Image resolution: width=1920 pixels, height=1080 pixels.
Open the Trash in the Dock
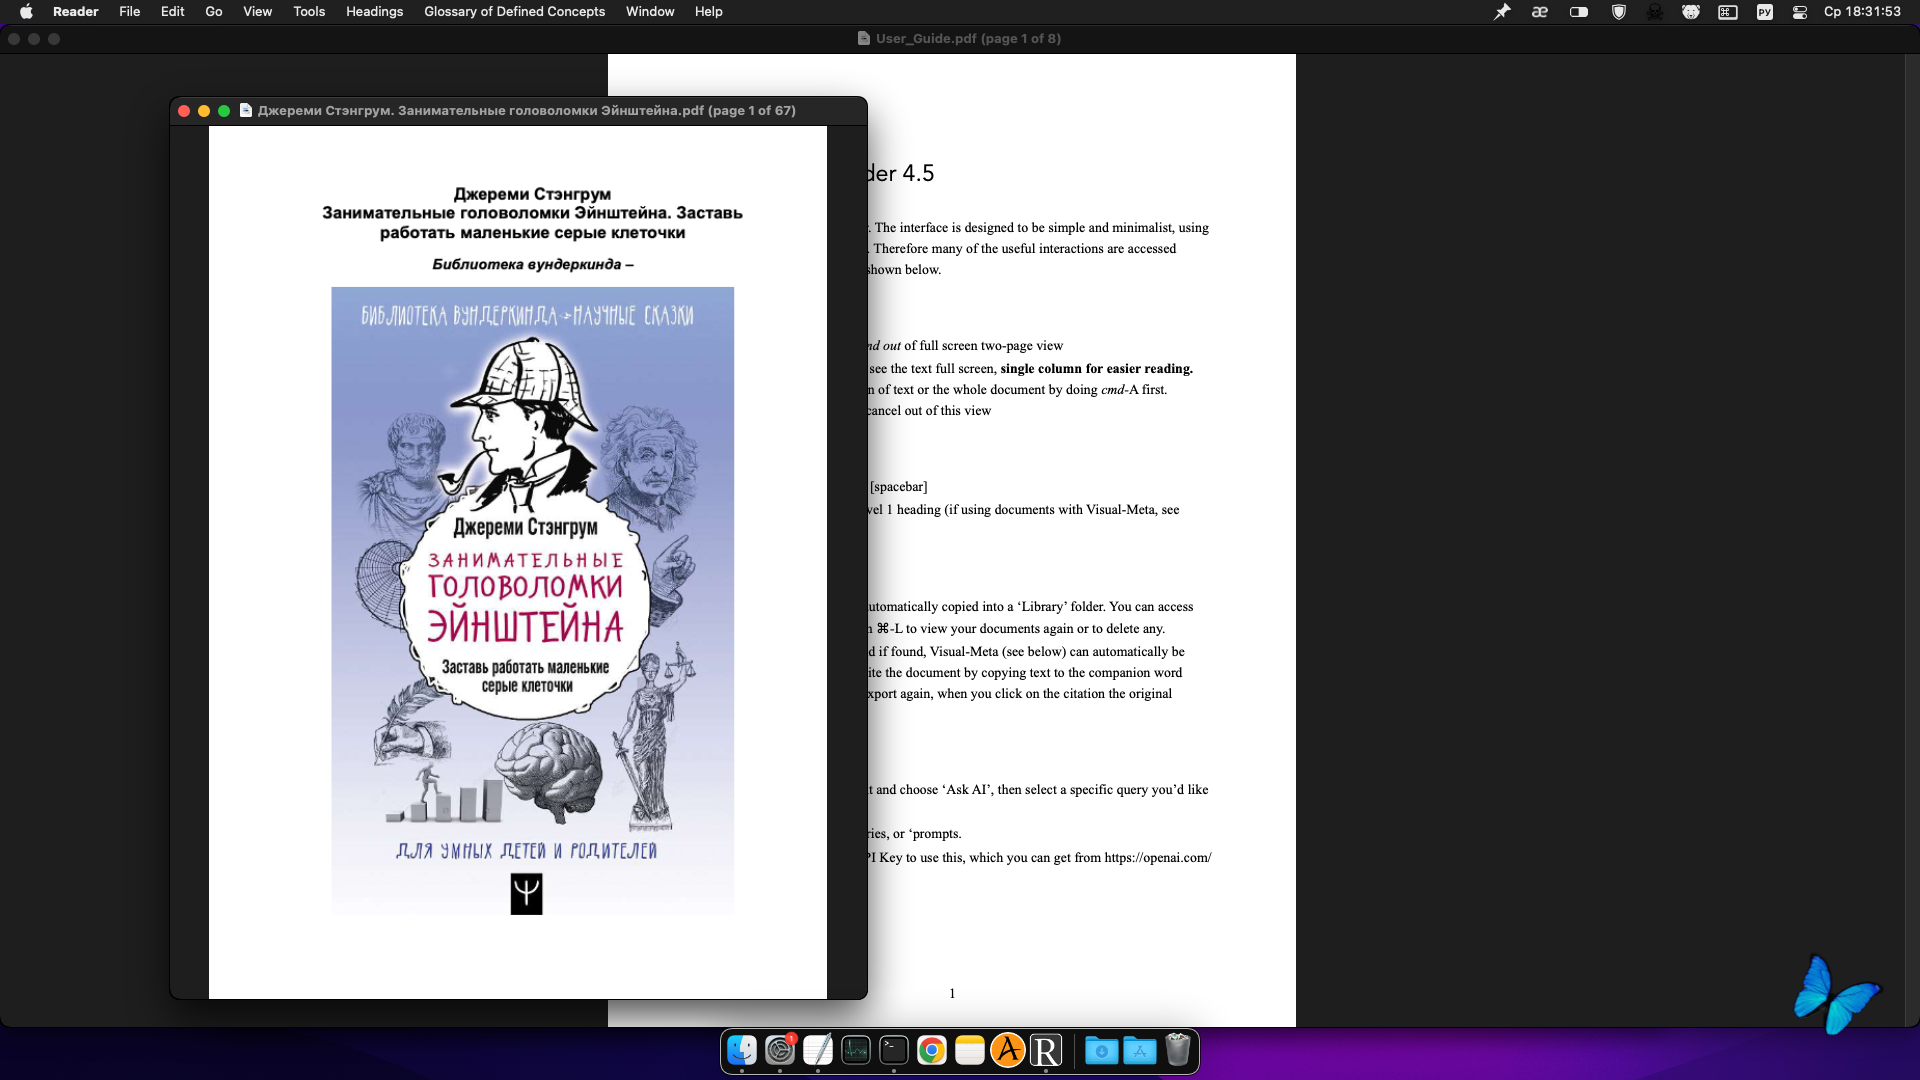1178,1050
